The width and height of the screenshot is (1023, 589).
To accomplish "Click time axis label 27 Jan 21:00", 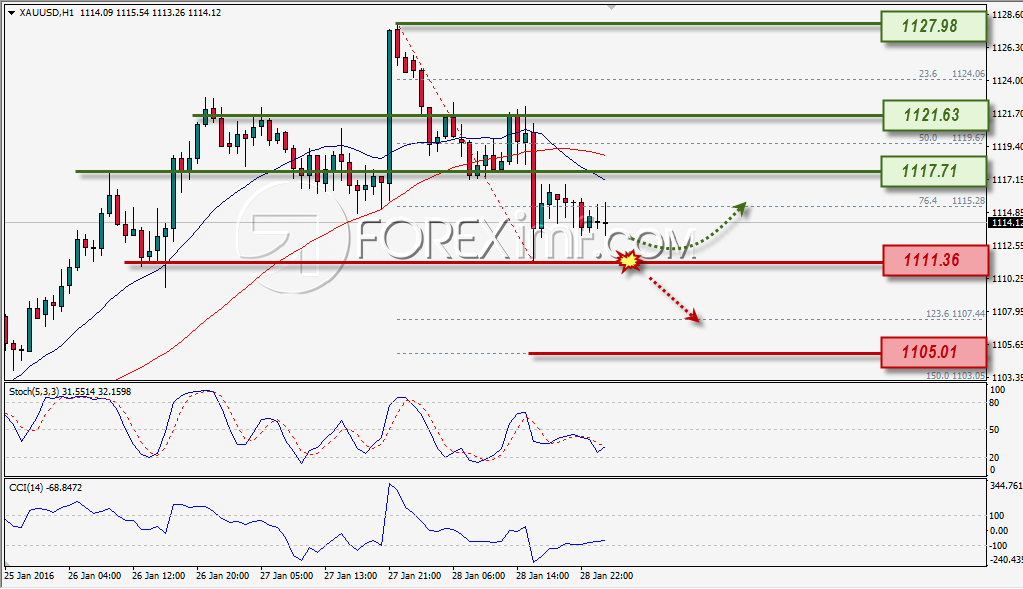I will tap(414, 576).
